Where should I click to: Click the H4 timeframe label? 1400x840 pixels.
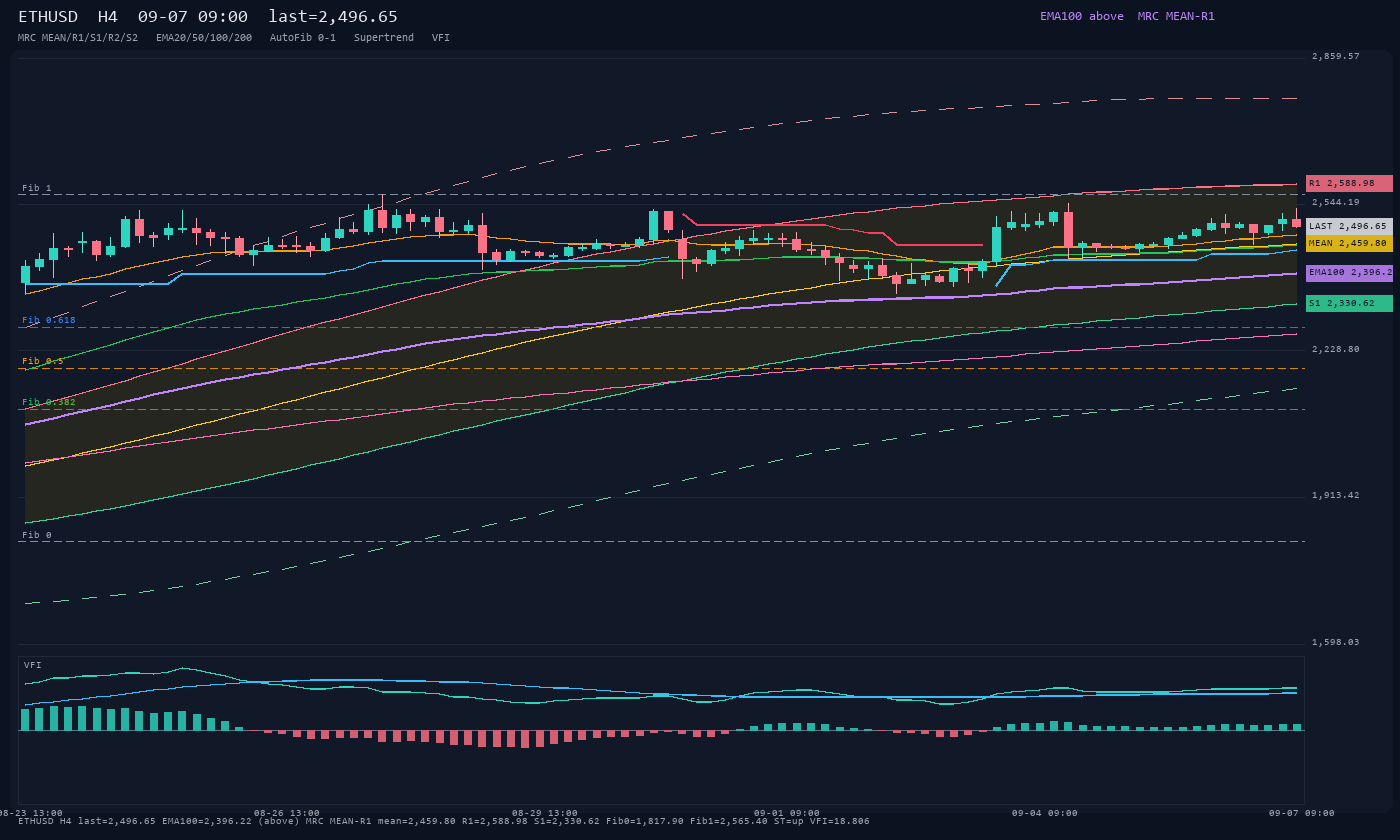108,16
